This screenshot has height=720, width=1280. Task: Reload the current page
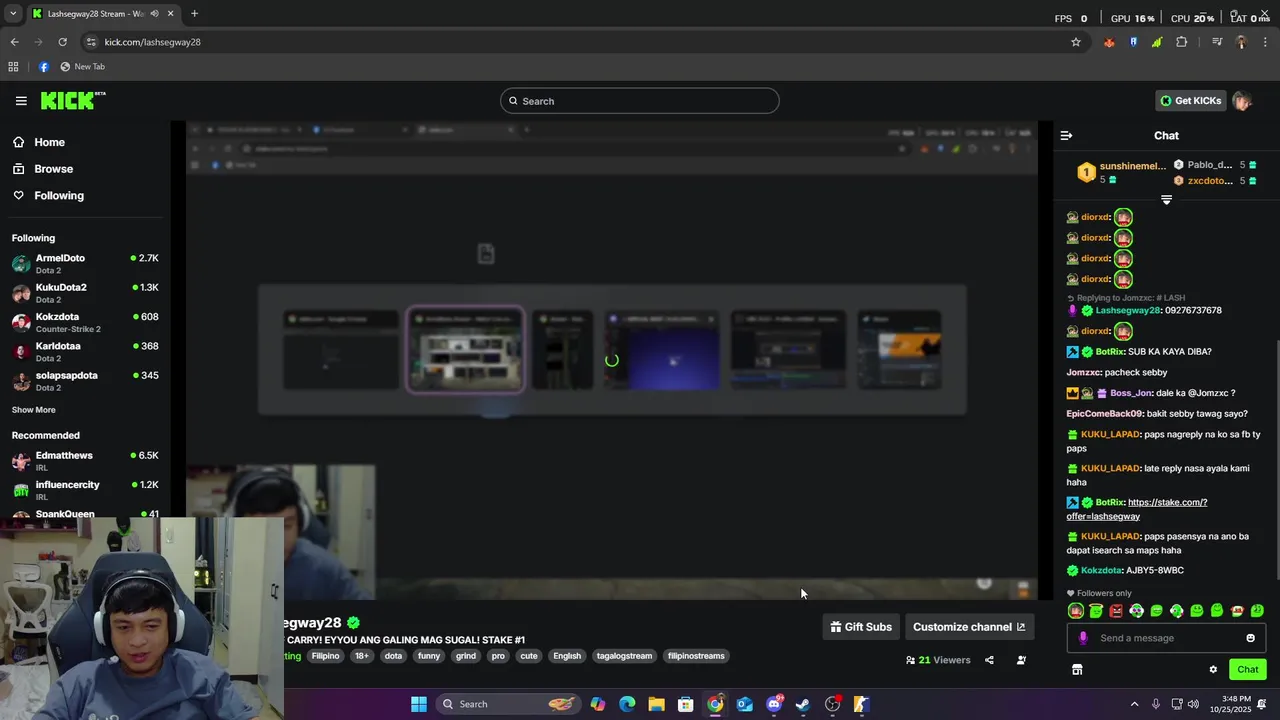(62, 42)
